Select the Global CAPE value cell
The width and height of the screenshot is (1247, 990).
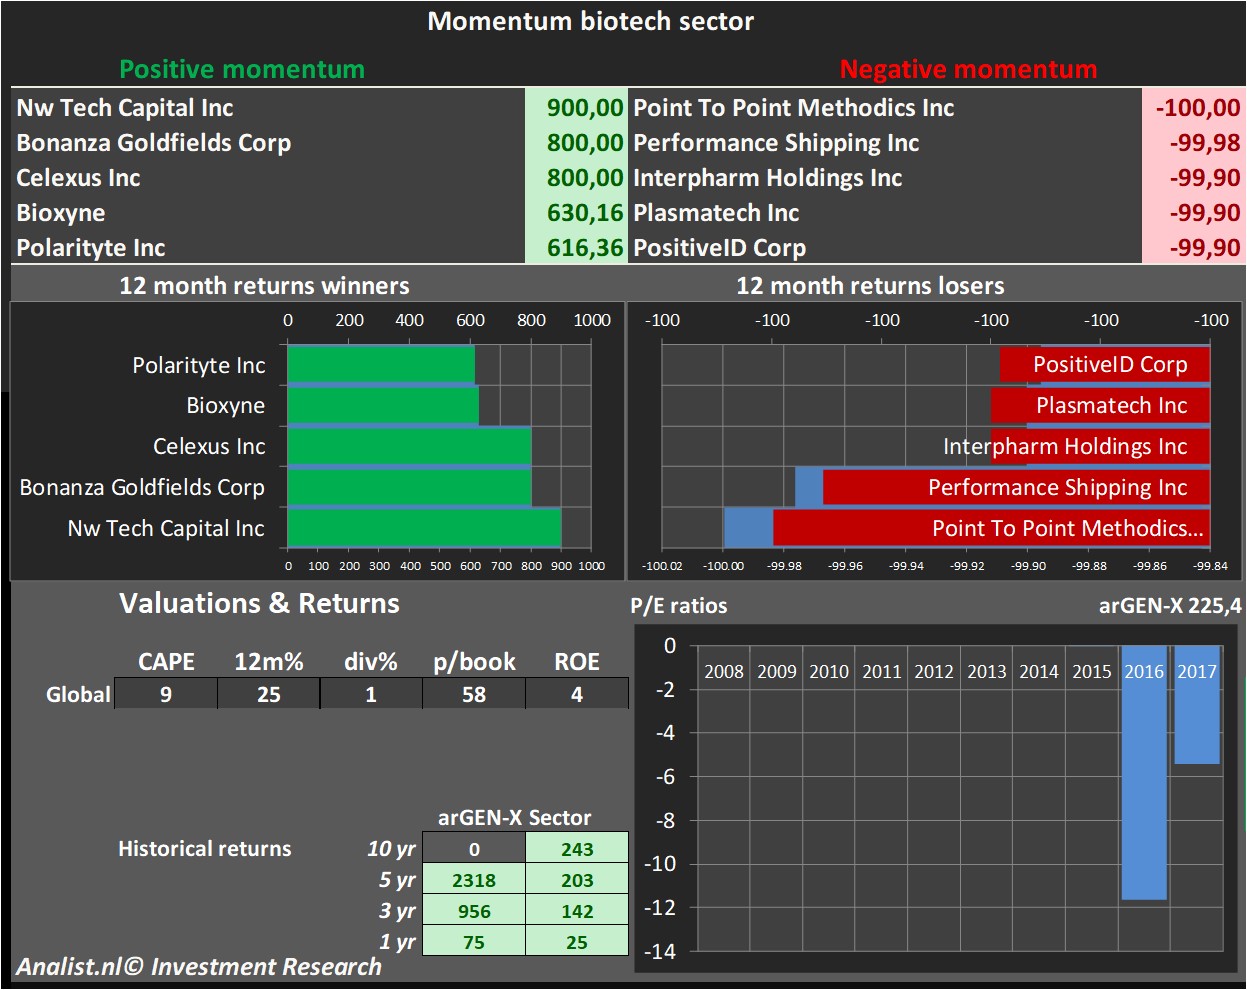(x=166, y=694)
